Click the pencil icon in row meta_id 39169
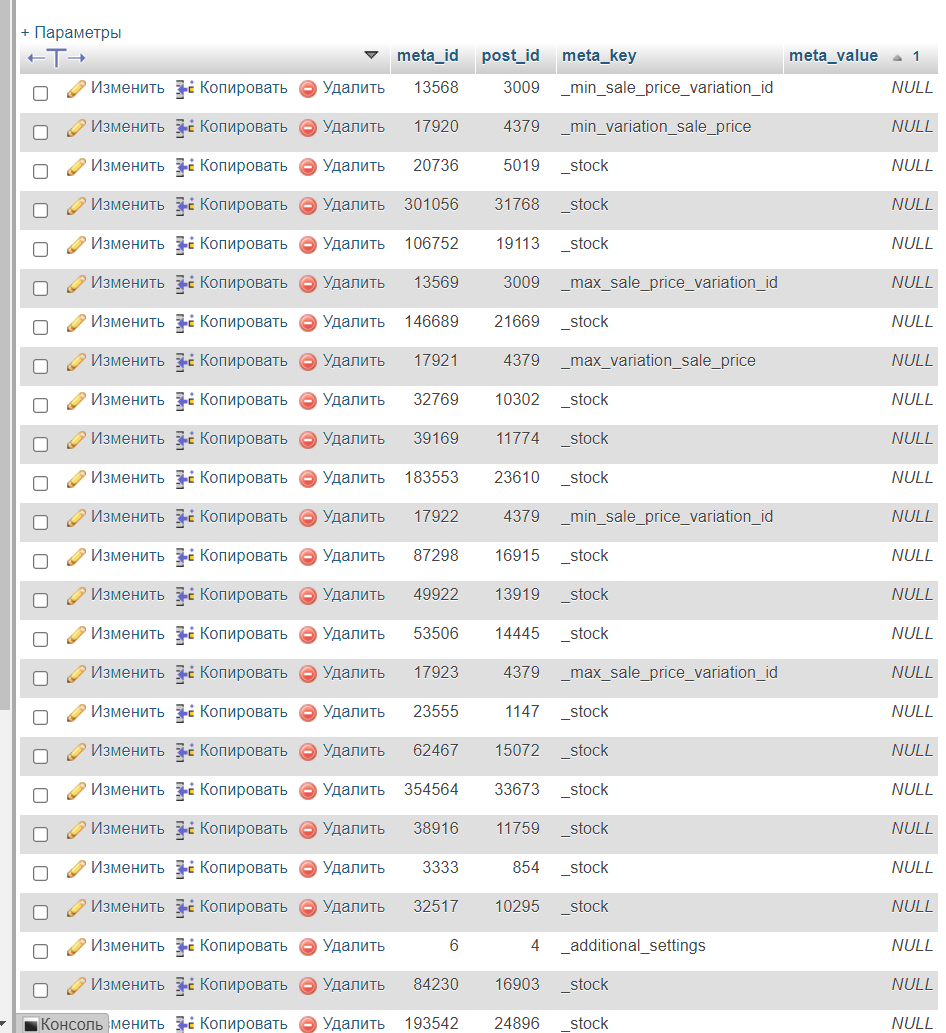This screenshot has height=1033, width=946. (x=76, y=439)
